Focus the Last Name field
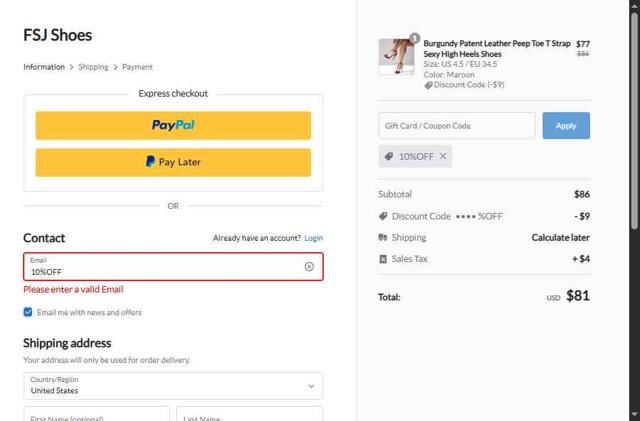The image size is (640, 421). point(249,414)
